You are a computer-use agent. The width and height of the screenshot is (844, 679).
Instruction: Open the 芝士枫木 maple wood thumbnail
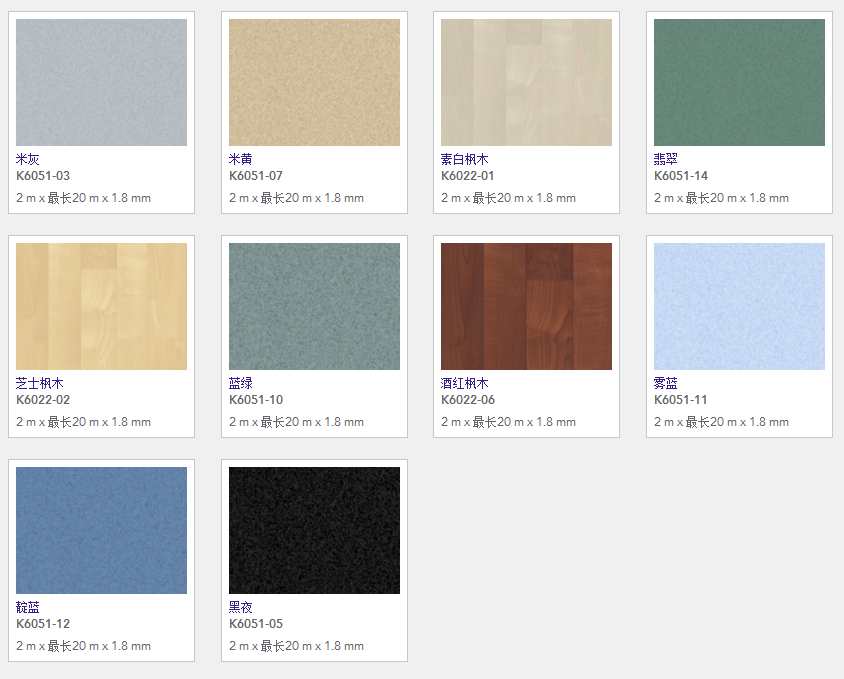(x=101, y=306)
